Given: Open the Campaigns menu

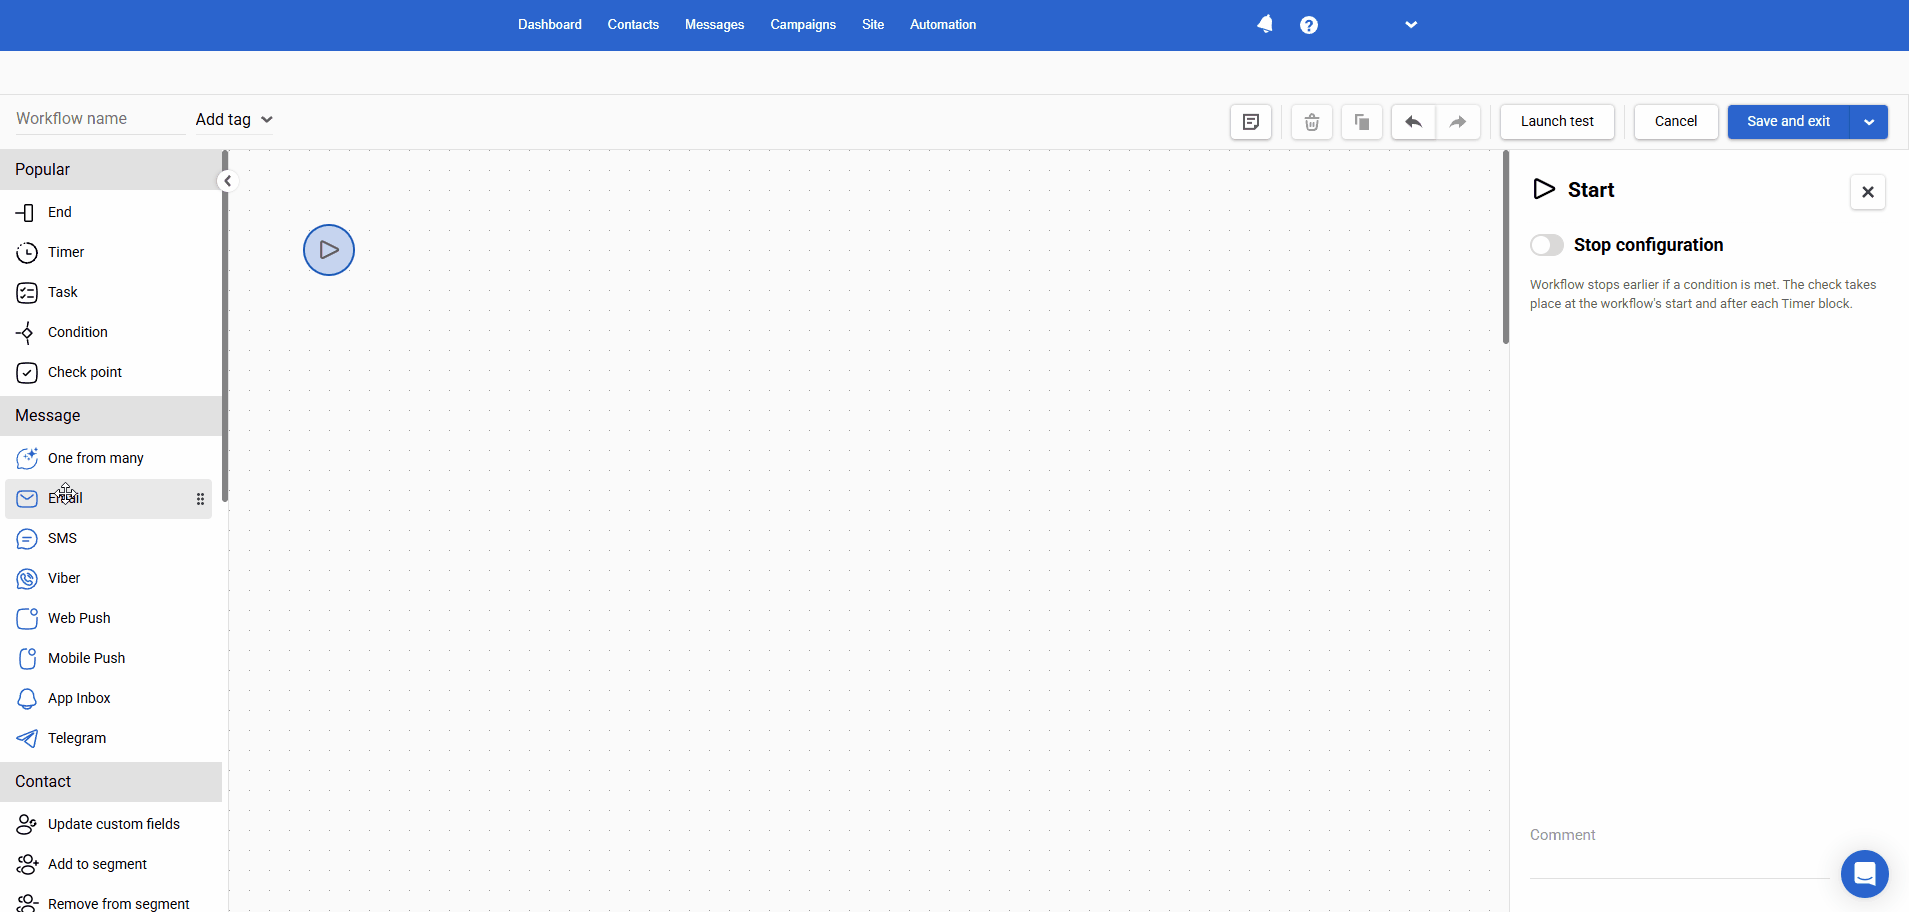Looking at the screenshot, I should tap(803, 25).
